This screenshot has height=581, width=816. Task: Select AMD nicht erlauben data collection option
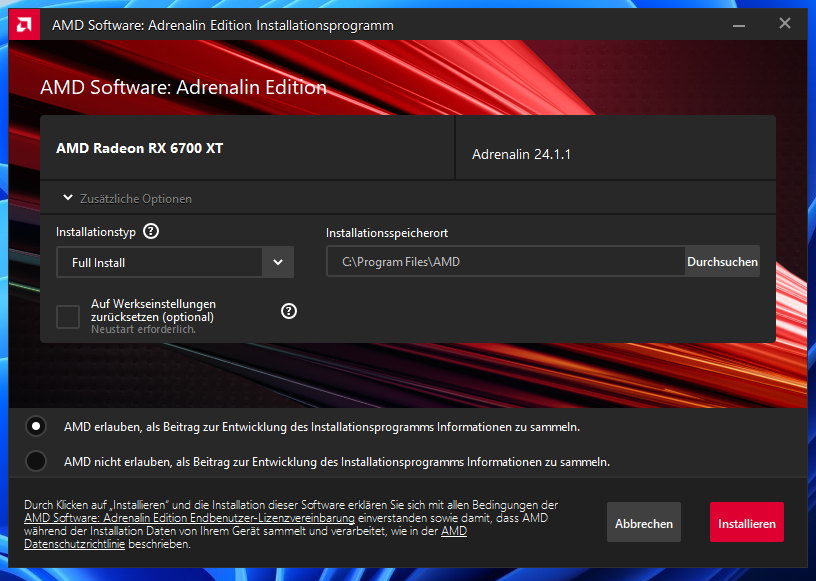point(36,461)
